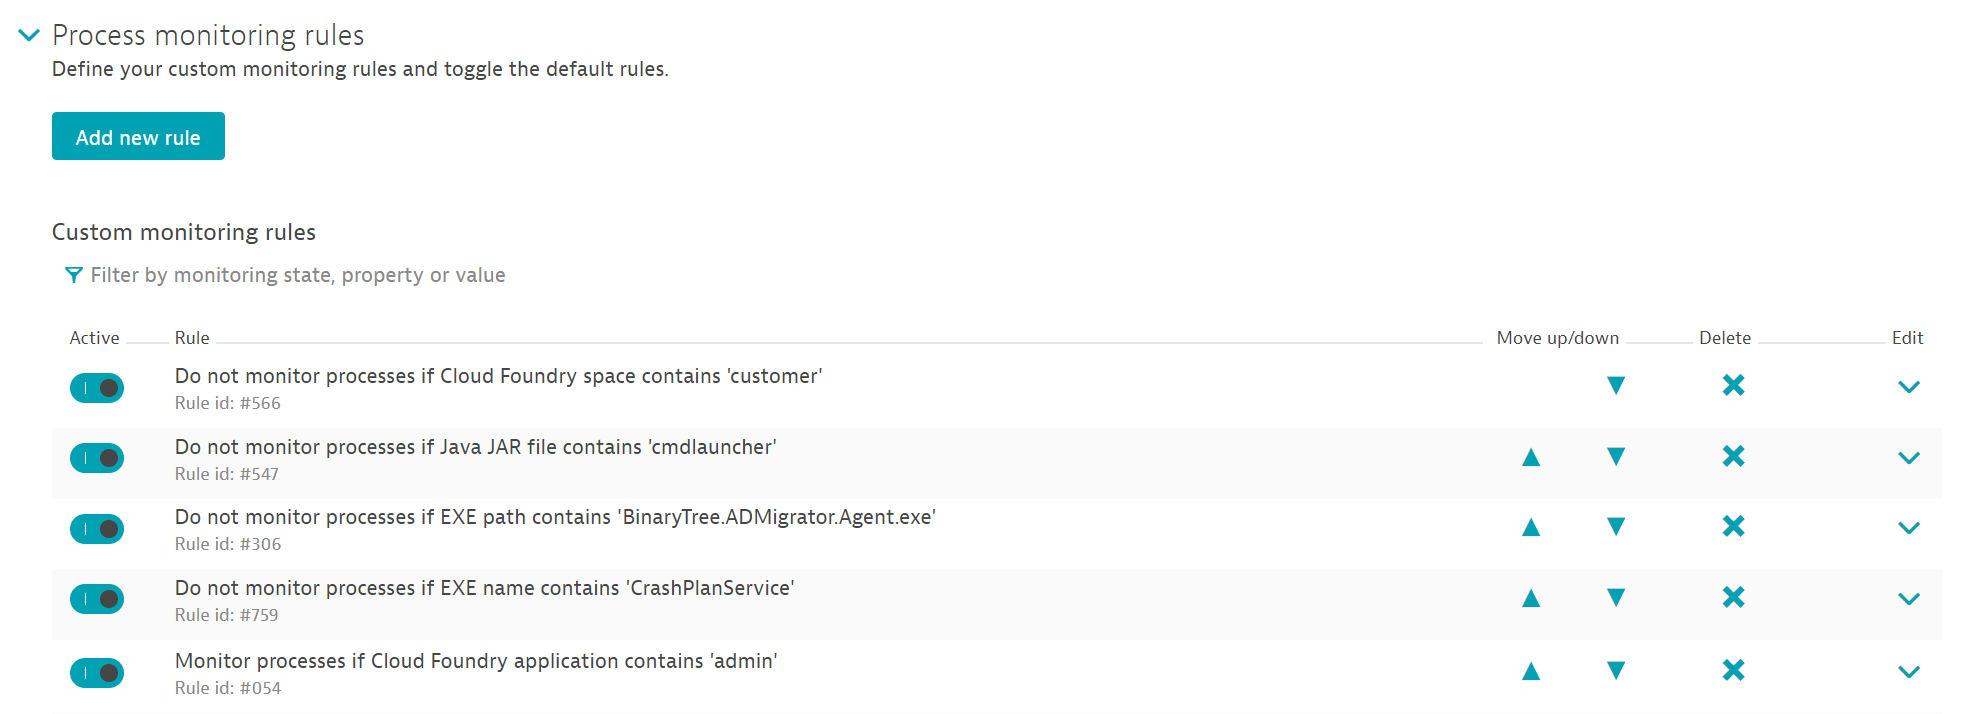
Task: Move the 'admin' application rule up
Action: pyautogui.click(x=1530, y=671)
